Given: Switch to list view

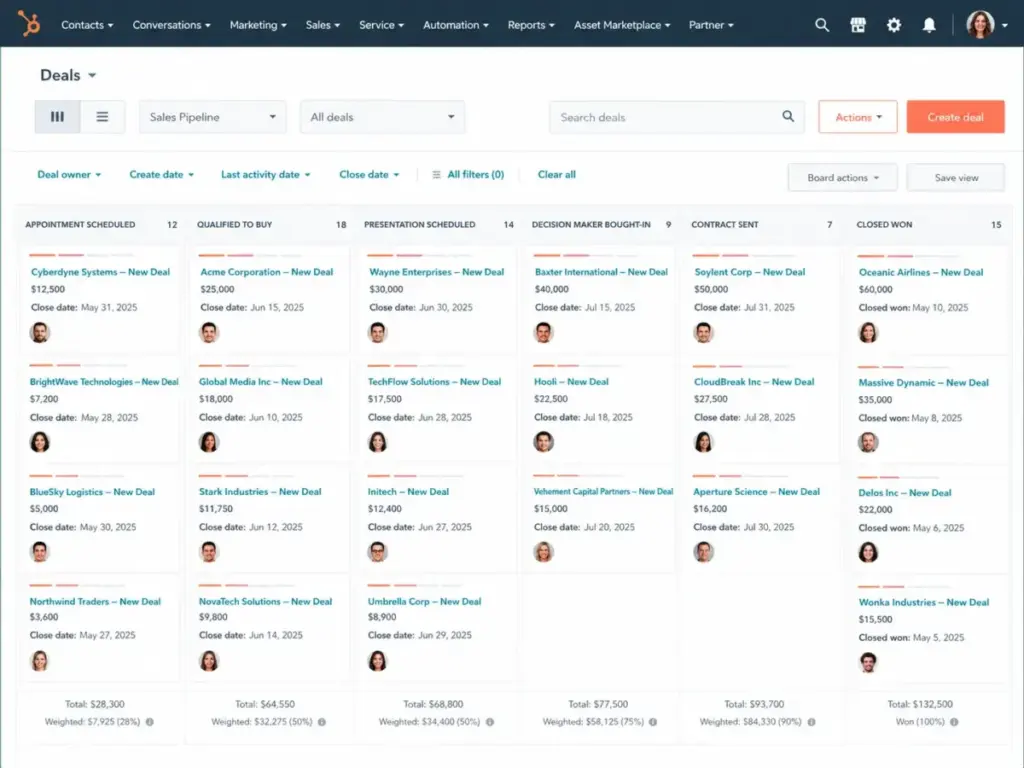Looking at the screenshot, I should click(102, 116).
